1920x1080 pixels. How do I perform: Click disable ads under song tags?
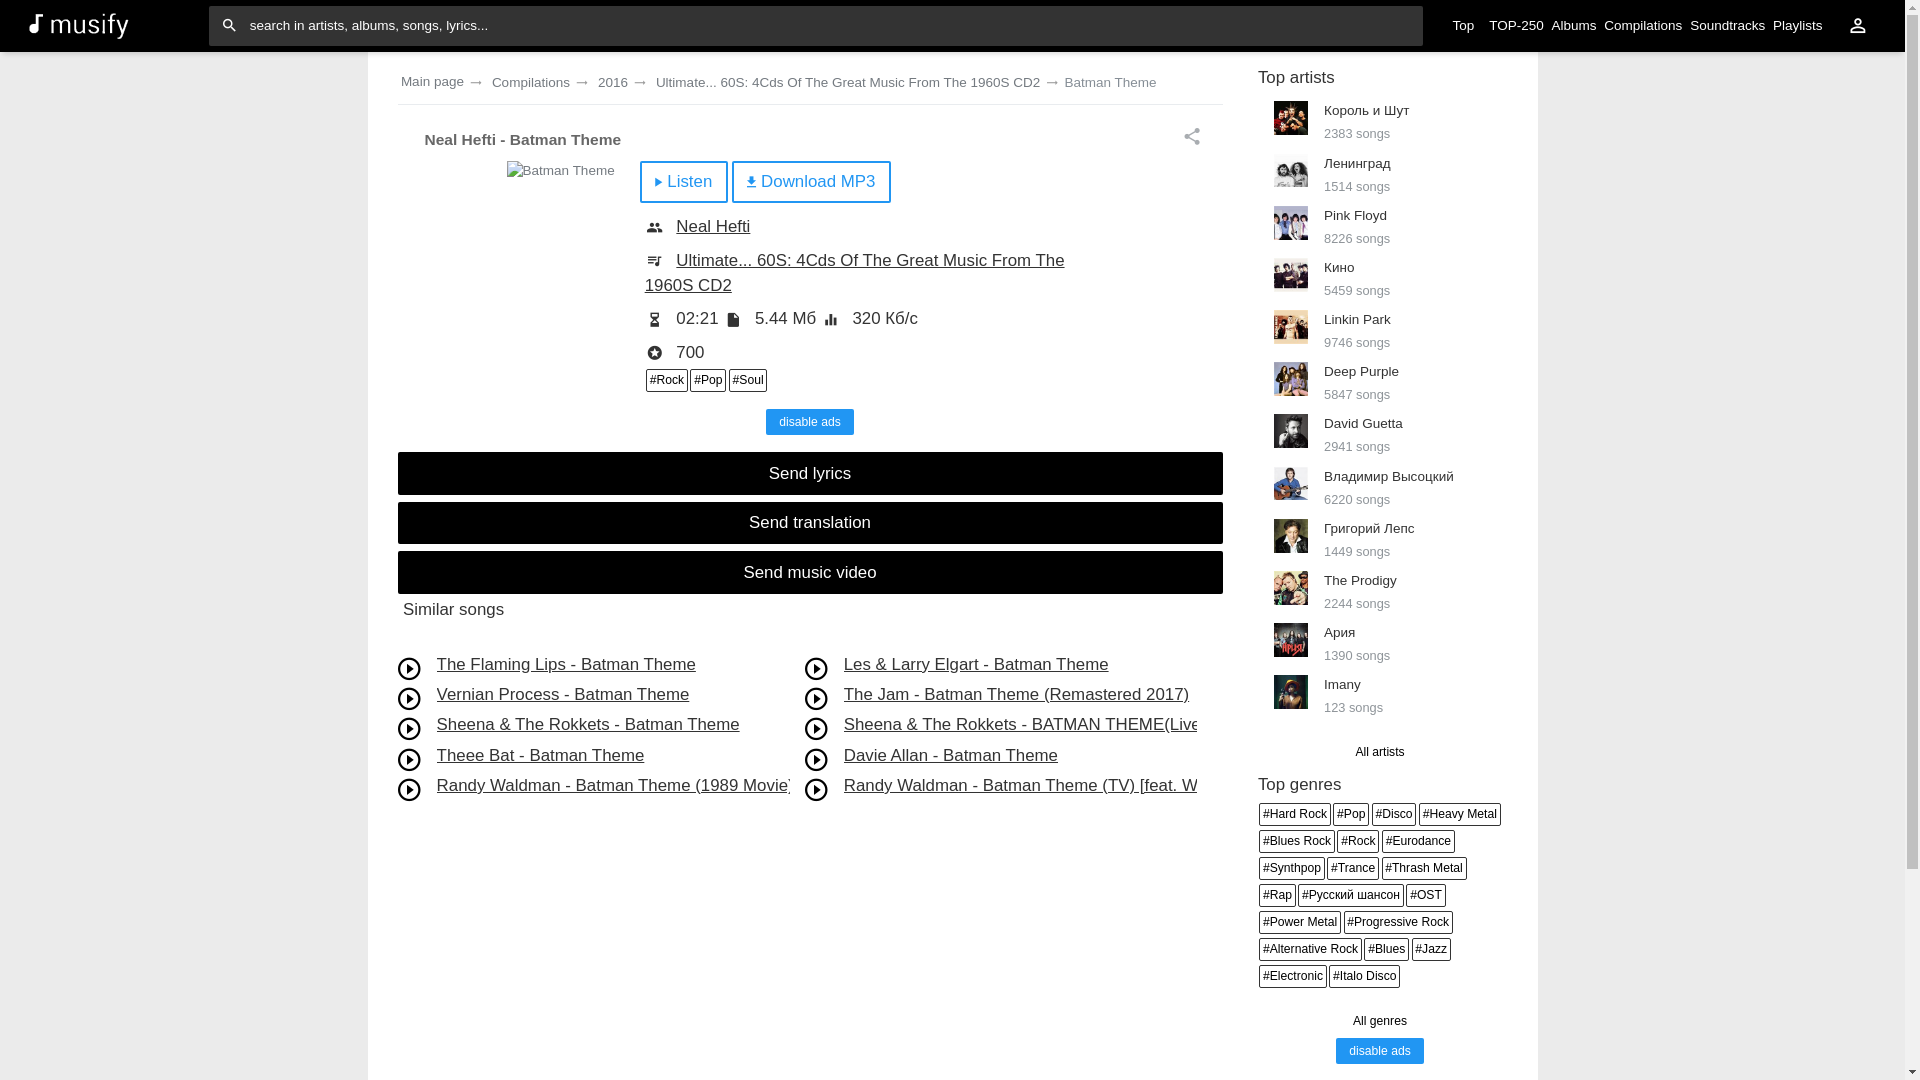pos(810,422)
